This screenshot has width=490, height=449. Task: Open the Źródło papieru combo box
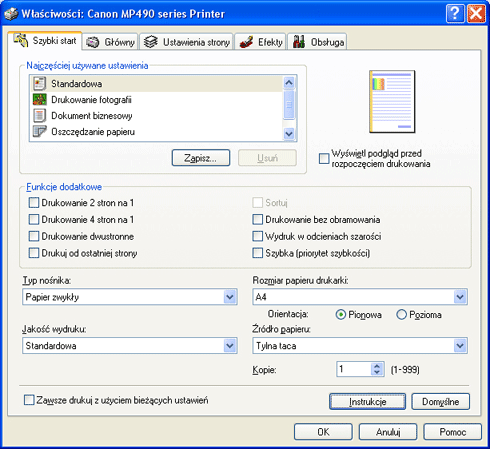click(x=460, y=346)
